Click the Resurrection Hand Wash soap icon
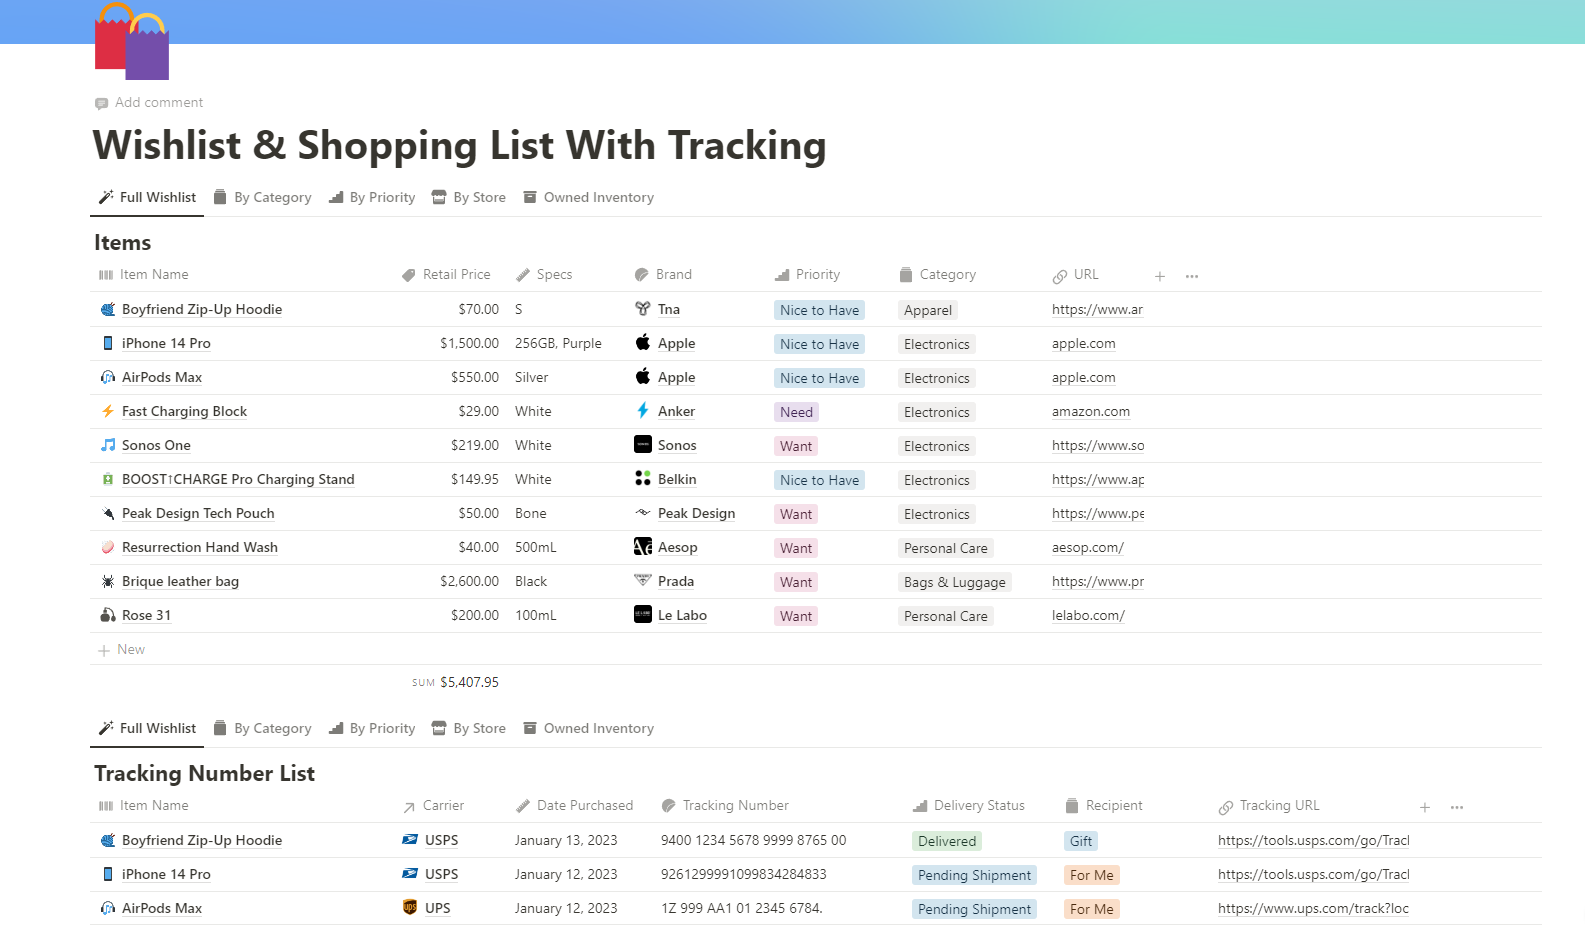Image resolution: width=1585 pixels, height=935 pixels. 108,547
